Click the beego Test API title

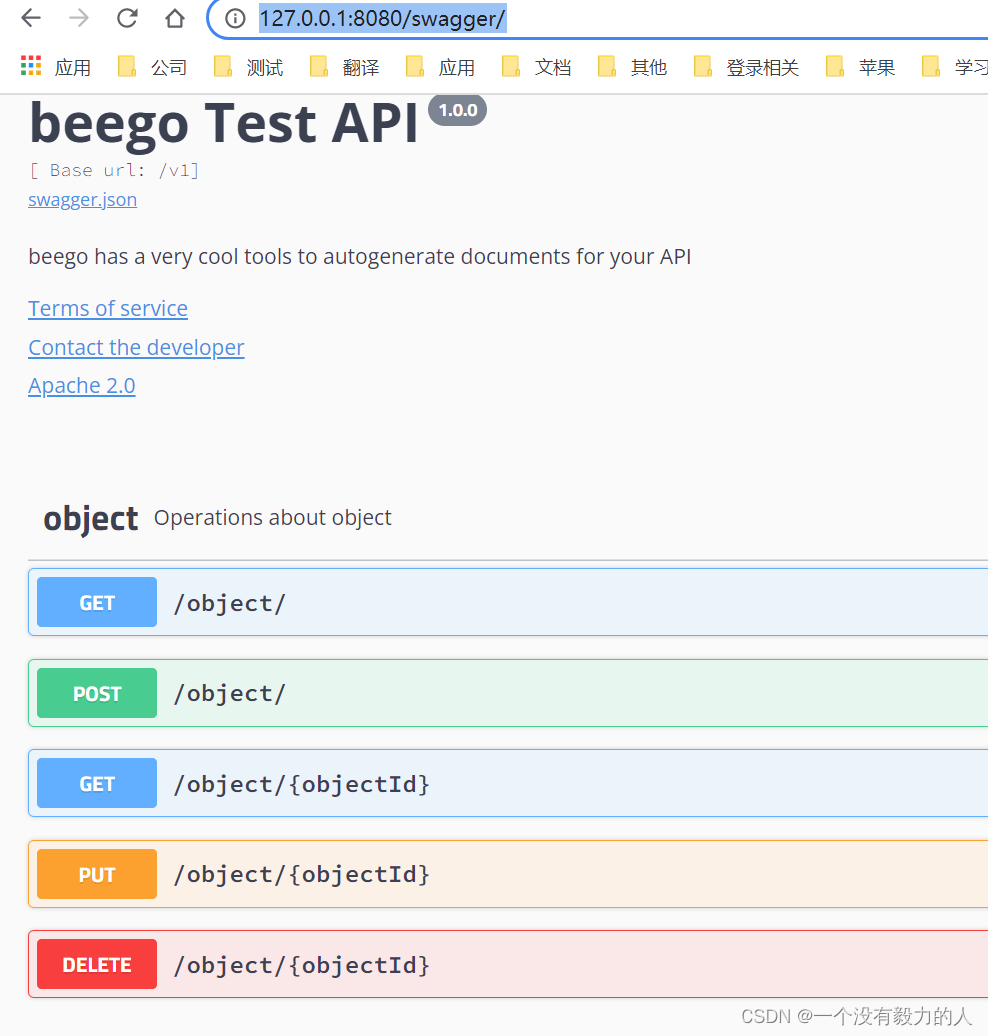point(223,123)
